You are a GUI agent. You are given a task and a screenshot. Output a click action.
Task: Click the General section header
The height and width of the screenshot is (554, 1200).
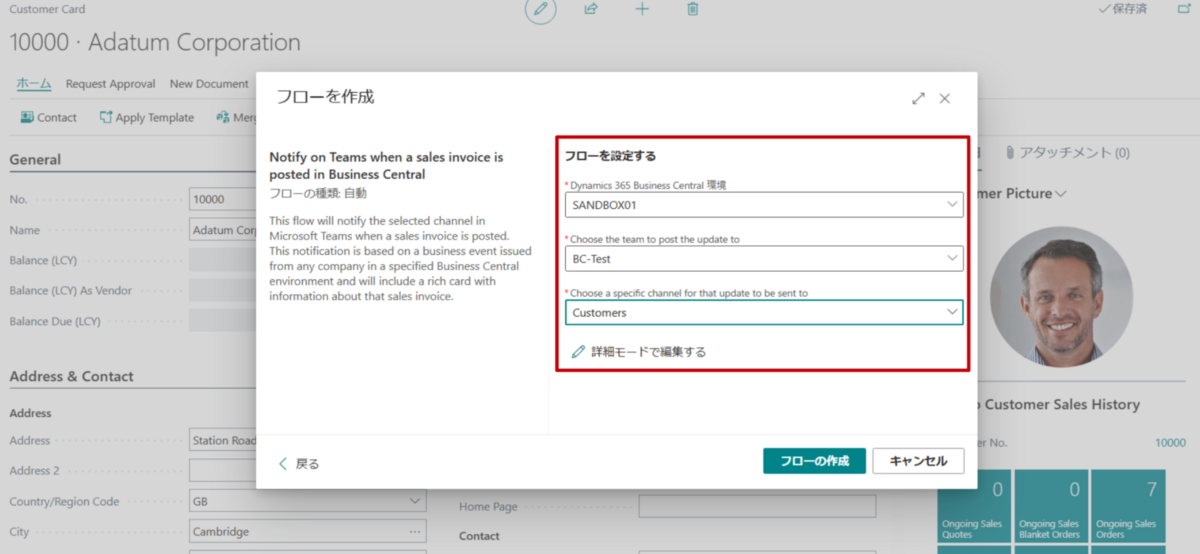coord(35,159)
